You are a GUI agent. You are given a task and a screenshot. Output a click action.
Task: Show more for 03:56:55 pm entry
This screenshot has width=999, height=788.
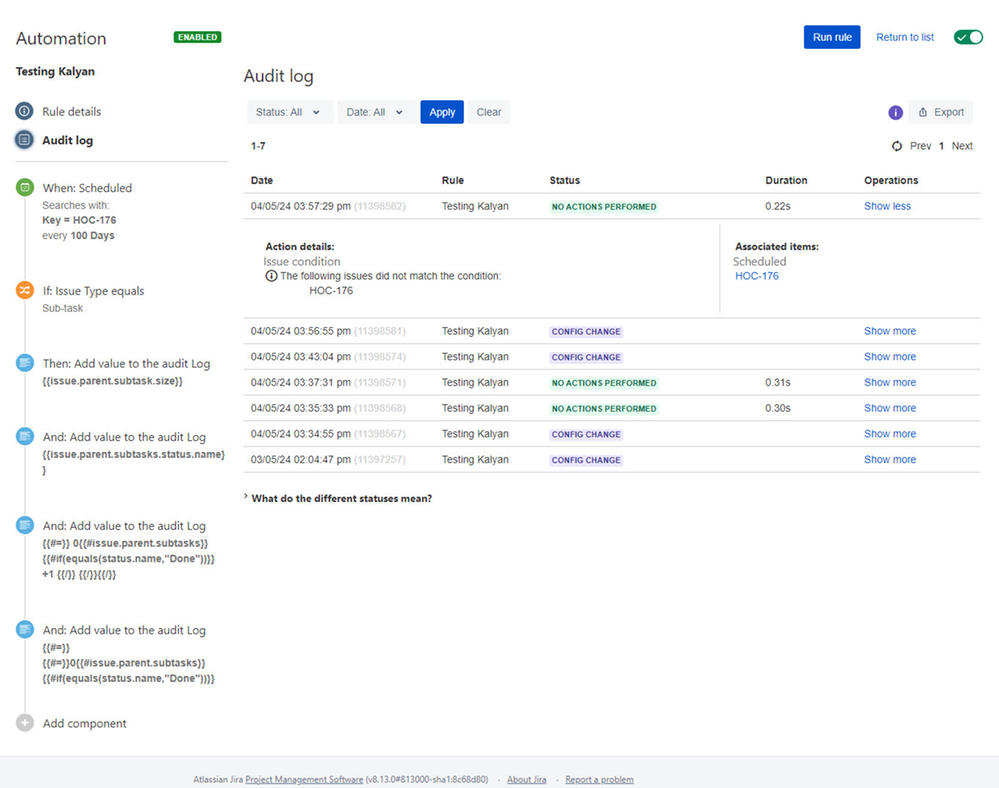889,331
